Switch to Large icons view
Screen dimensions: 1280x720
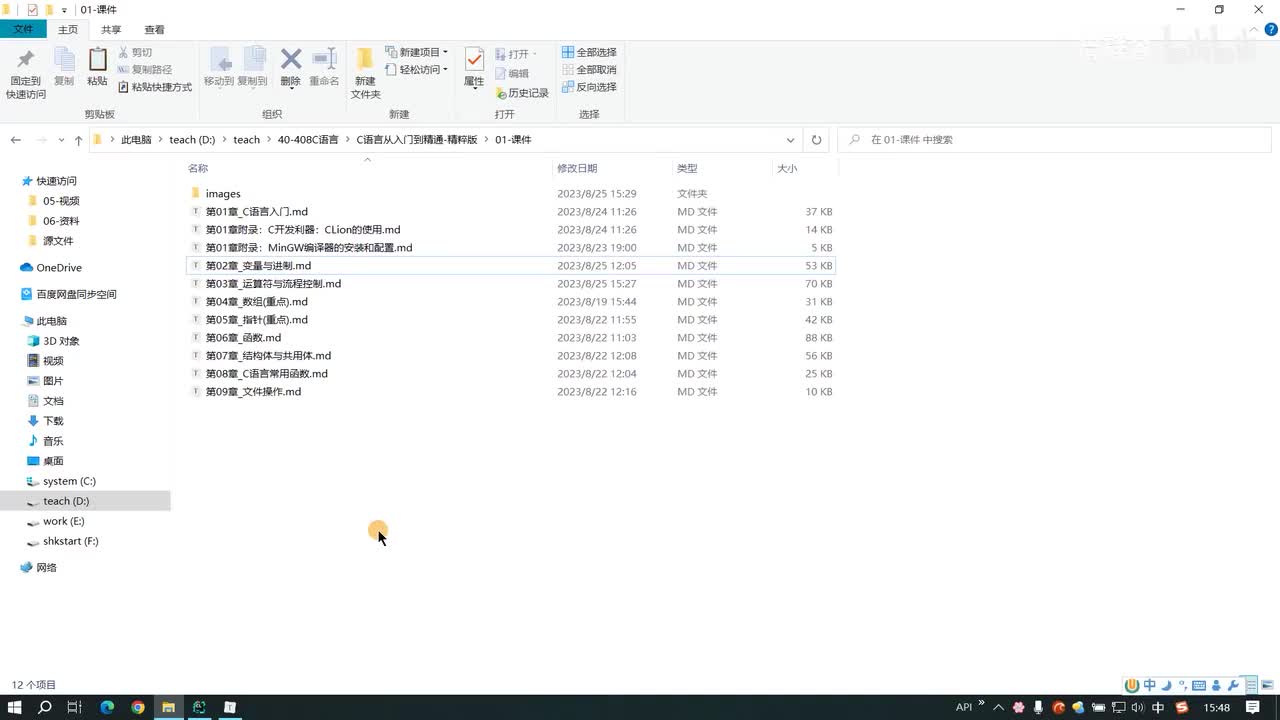click(1267, 686)
